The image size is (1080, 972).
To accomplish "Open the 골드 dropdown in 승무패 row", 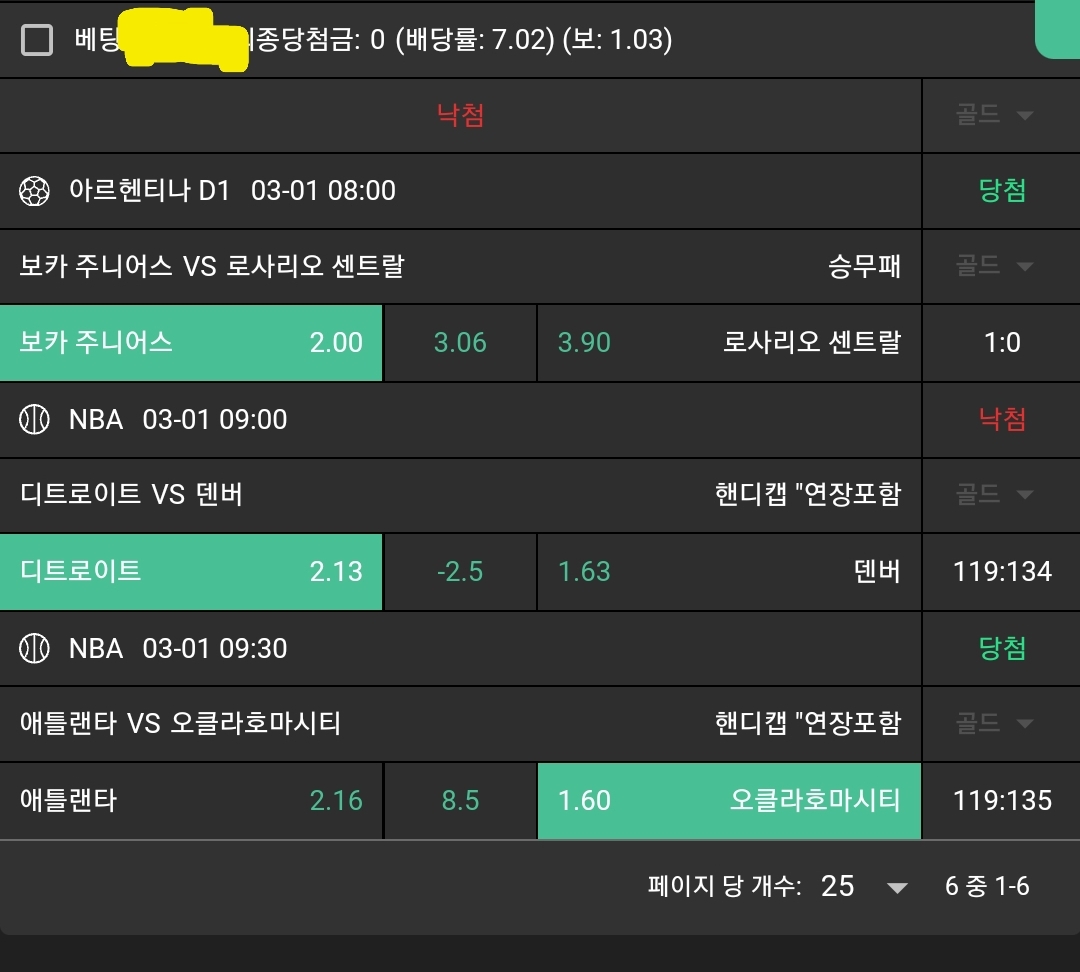I will [994, 266].
